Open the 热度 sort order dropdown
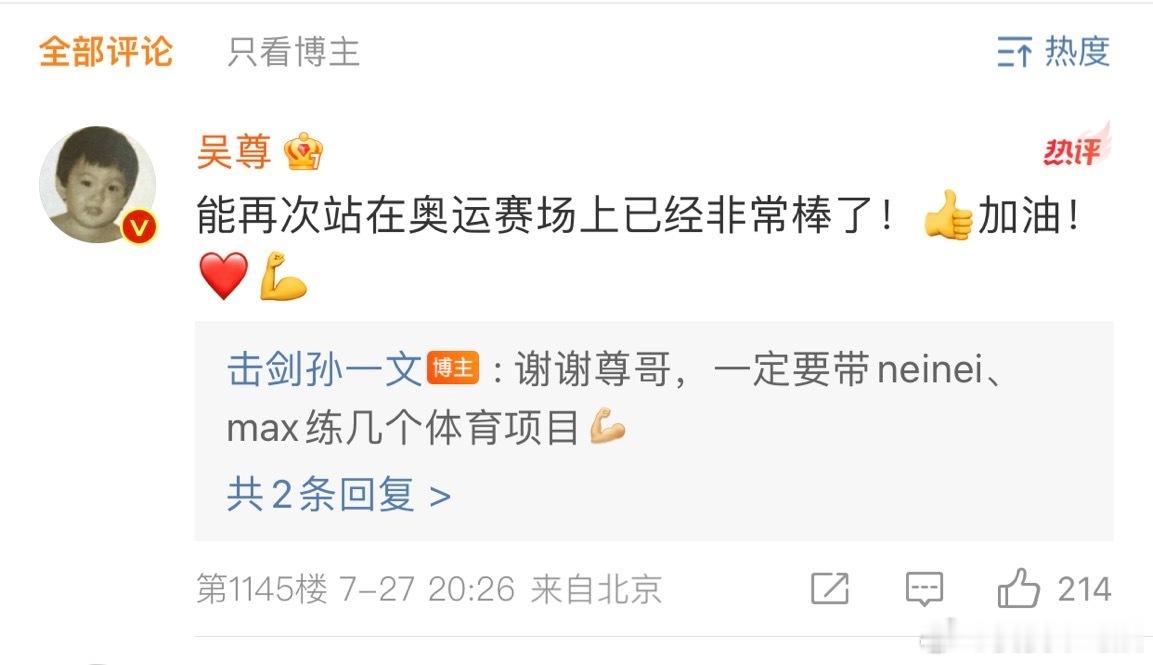 (x=1053, y=51)
